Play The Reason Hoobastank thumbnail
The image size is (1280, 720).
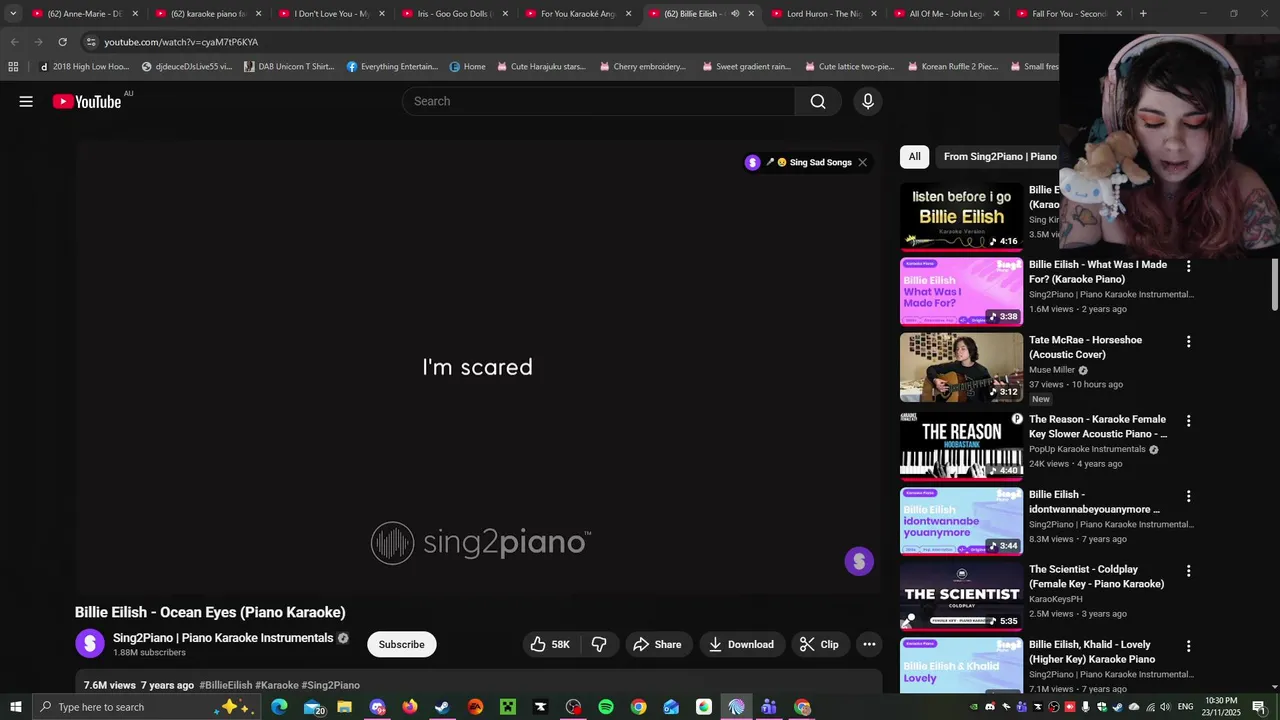[961, 446]
